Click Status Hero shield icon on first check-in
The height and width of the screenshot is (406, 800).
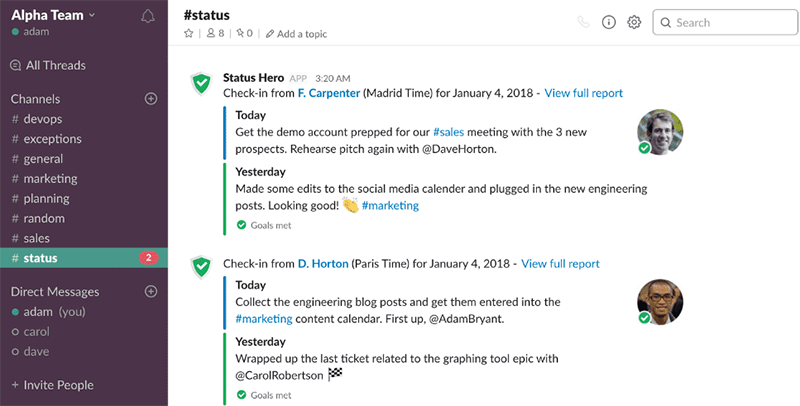click(x=202, y=83)
